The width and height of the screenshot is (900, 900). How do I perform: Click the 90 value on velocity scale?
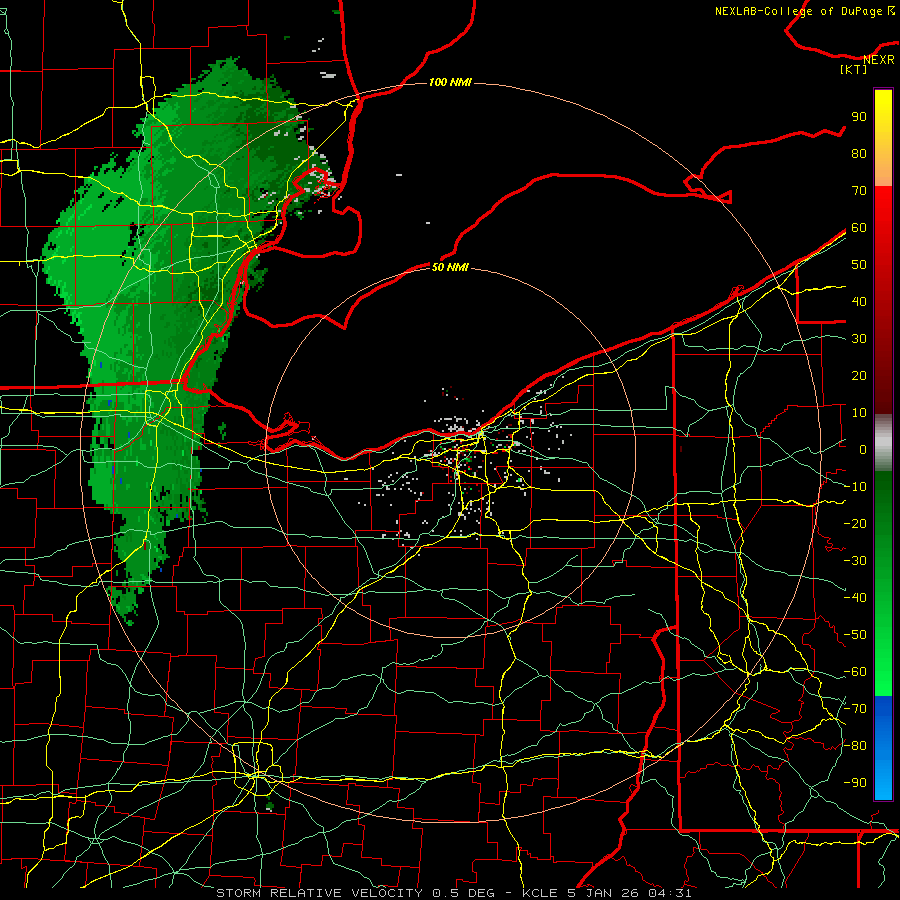click(x=859, y=117)
